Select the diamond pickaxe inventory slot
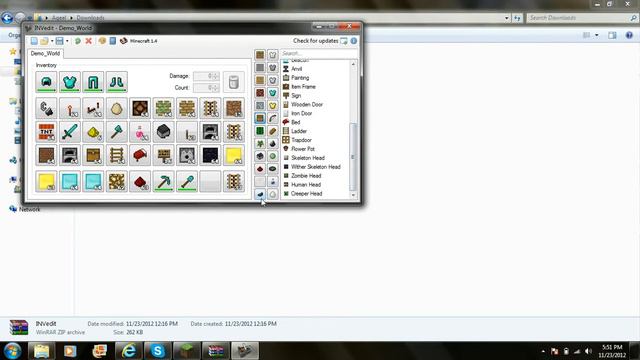 (164, 182)
